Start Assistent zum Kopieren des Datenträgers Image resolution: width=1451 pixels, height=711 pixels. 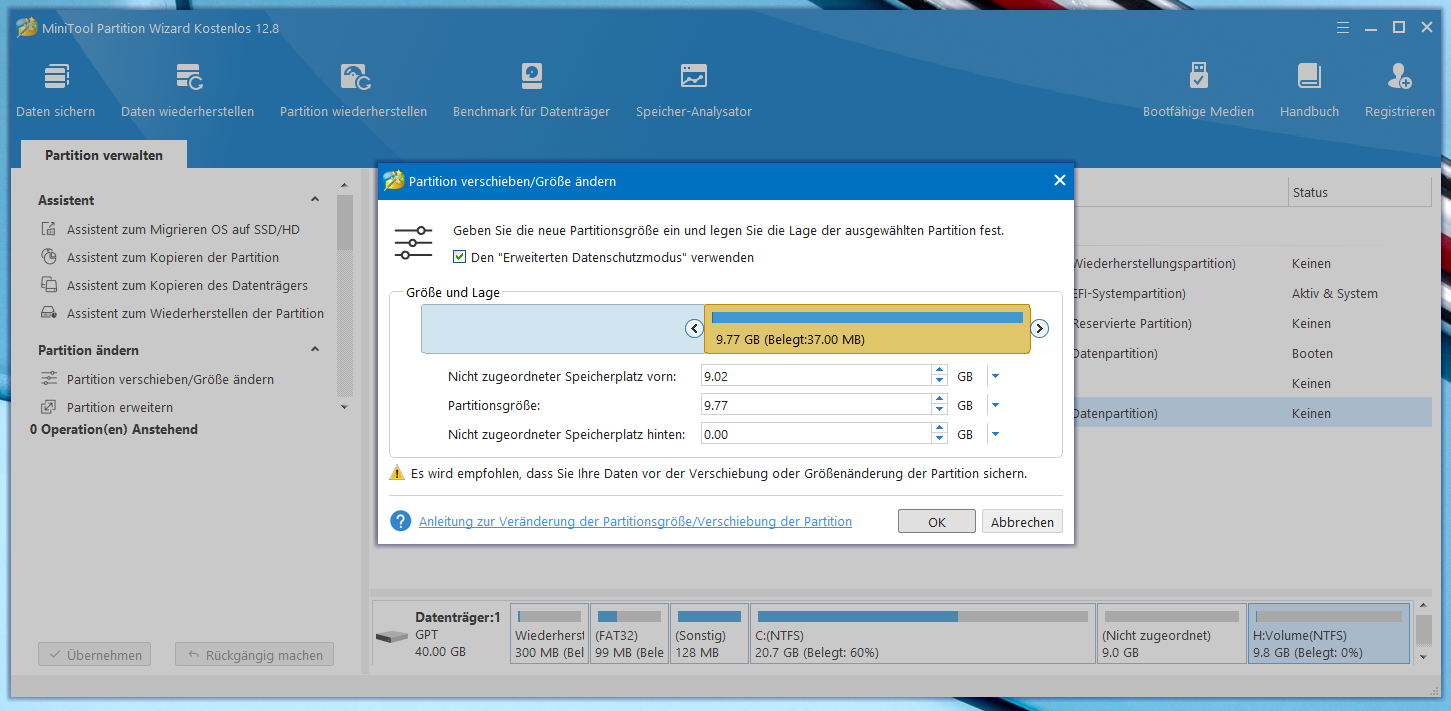(187, 286)
